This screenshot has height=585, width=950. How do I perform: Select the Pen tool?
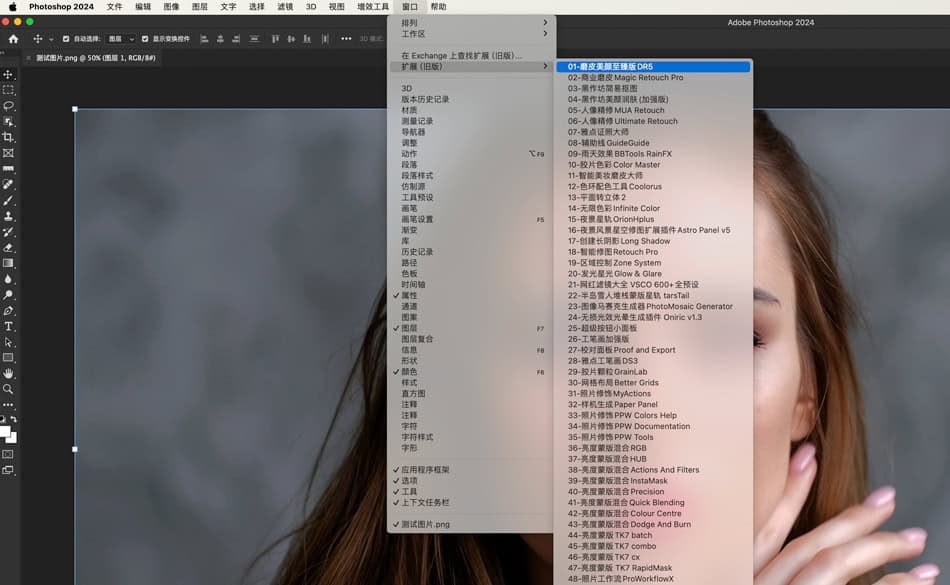pyautogui.click(x=8, y=311)
